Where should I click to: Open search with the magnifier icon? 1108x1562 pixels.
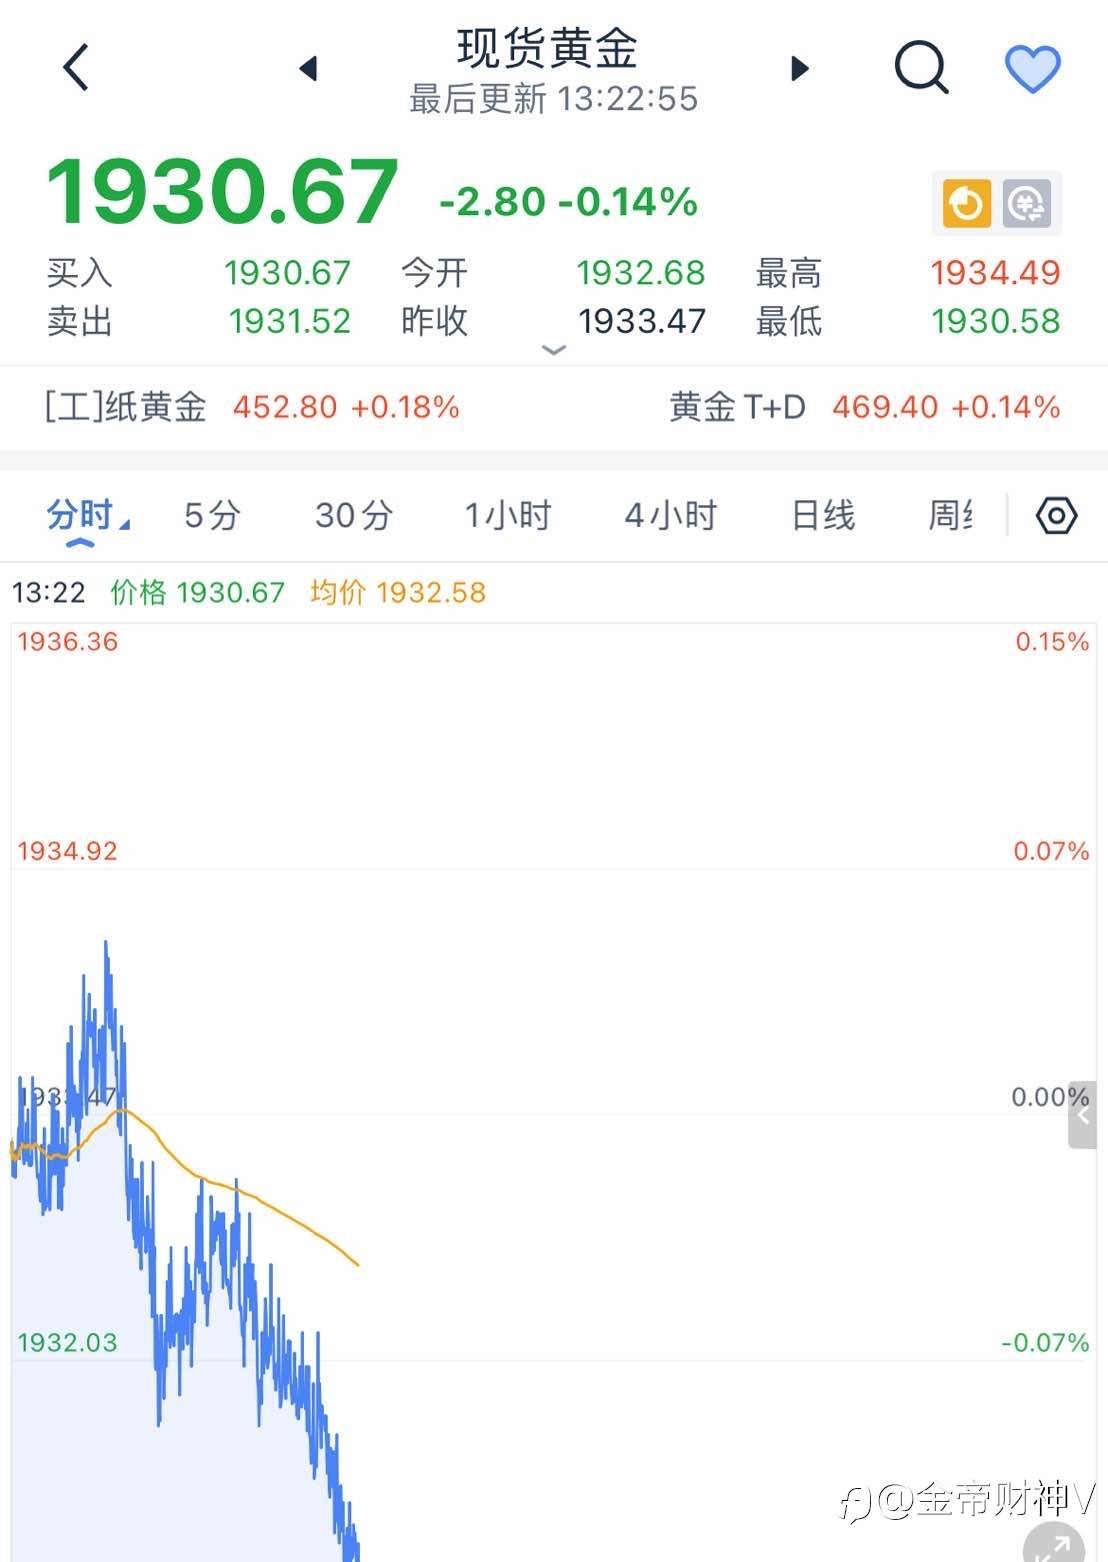point(920,68)
